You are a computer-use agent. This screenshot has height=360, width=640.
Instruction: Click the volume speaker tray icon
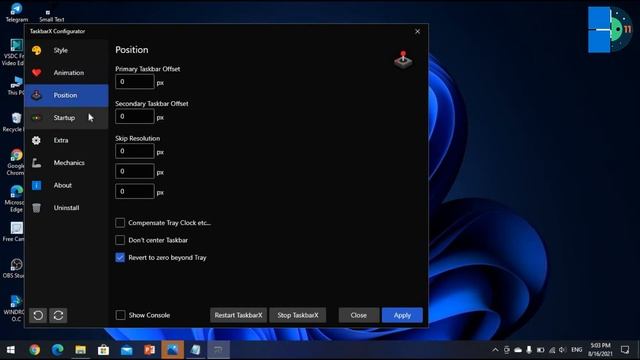562,350
